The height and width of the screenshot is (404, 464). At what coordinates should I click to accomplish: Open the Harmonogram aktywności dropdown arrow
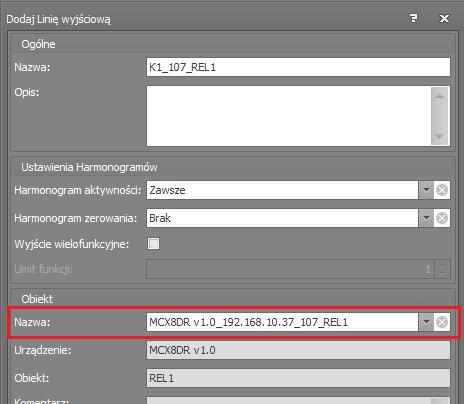[x=426, y=190]
